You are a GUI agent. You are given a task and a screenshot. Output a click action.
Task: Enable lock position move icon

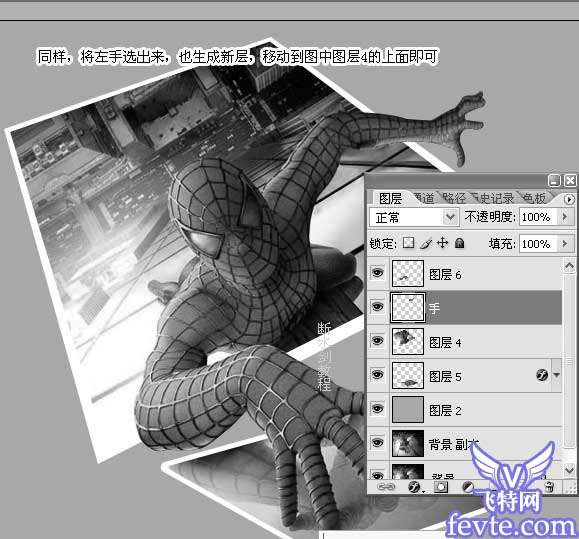tap(442, 243)
